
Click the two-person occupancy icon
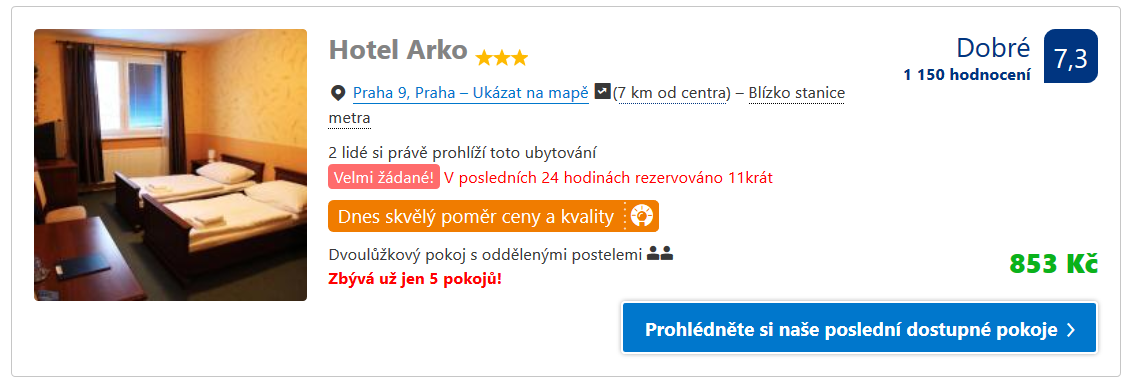click(x=660, y=254)
